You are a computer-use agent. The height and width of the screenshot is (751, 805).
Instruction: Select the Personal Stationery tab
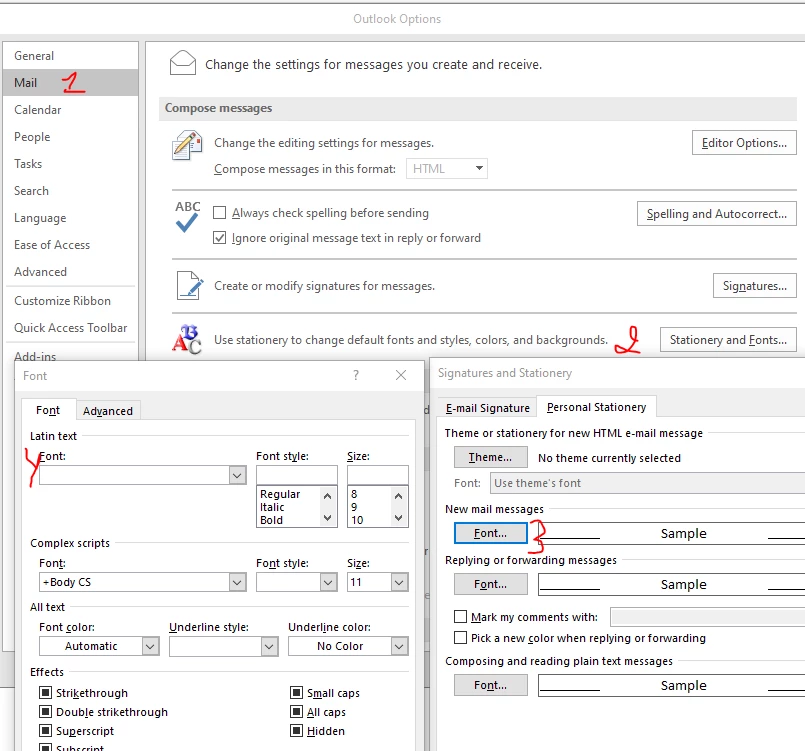pos(596,407)
